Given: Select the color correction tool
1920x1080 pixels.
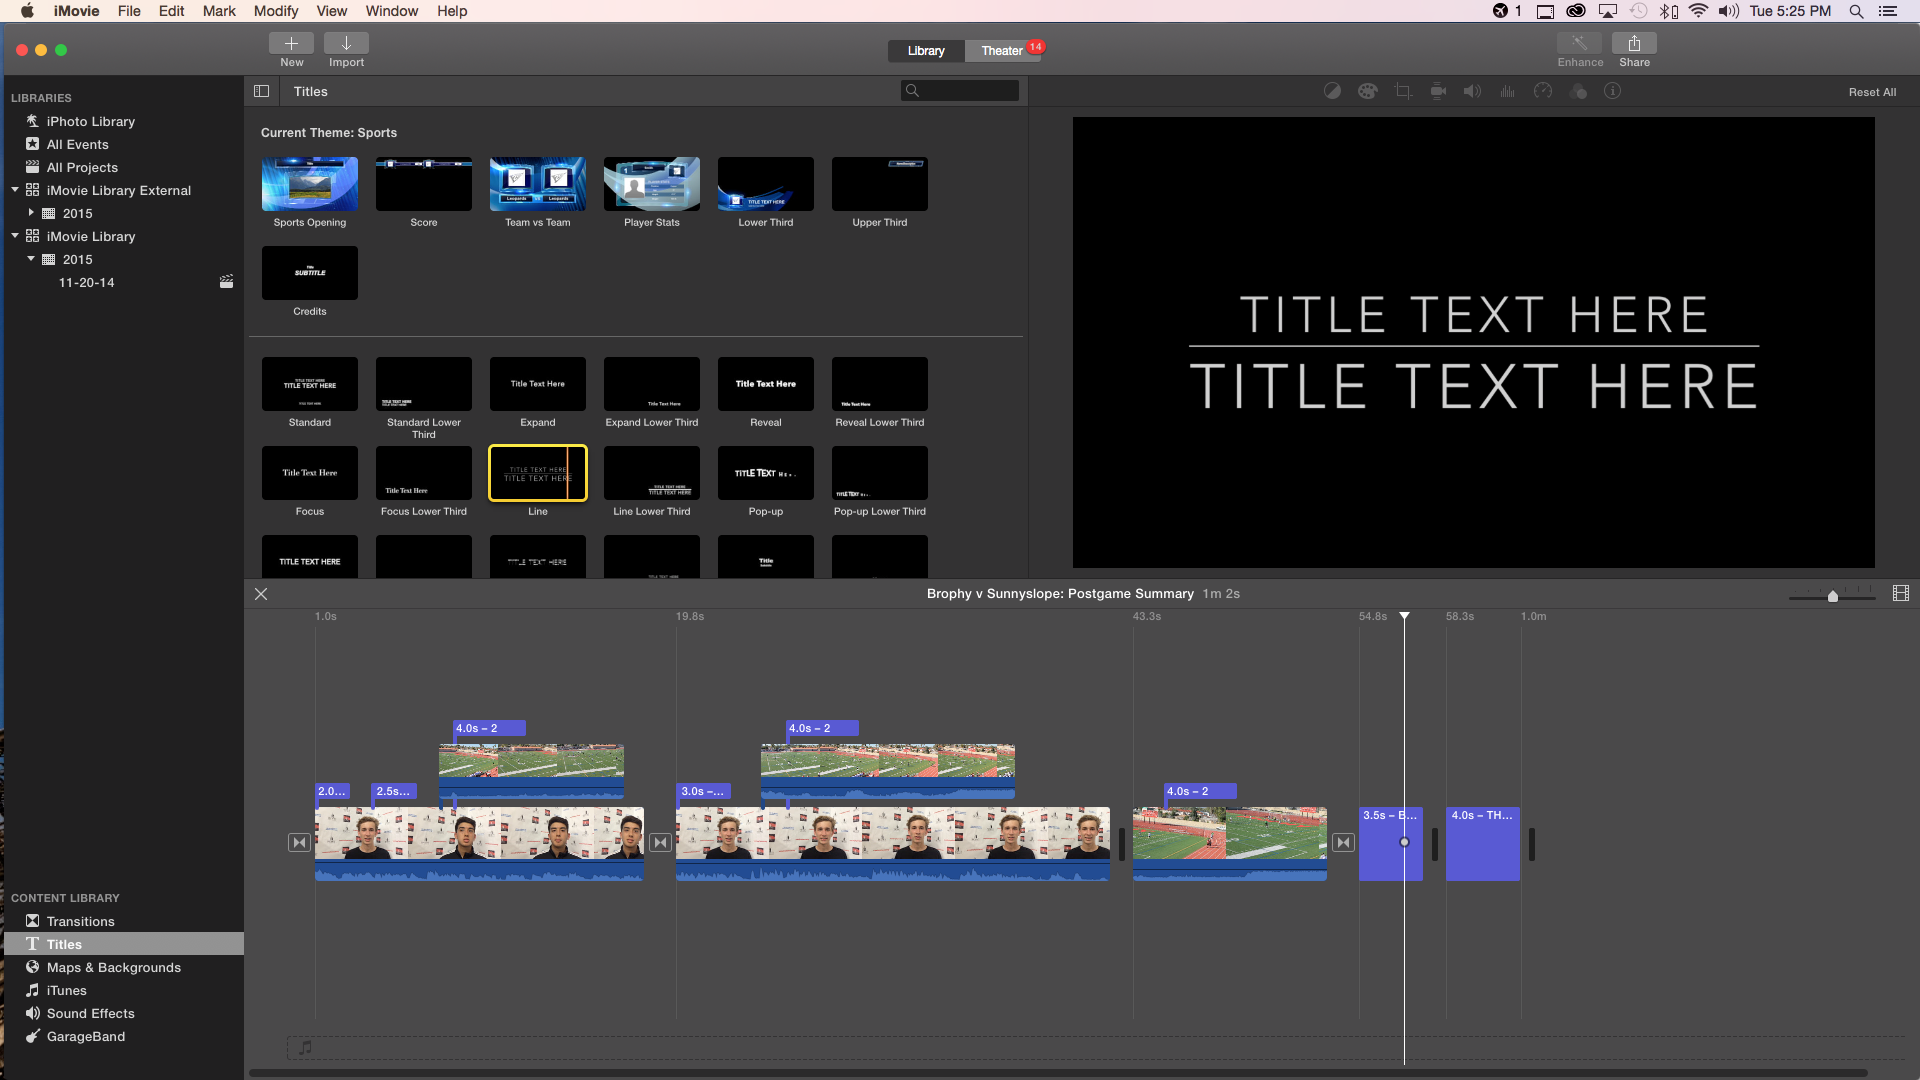Looking at the screenshot, I should coord(1367,90).
